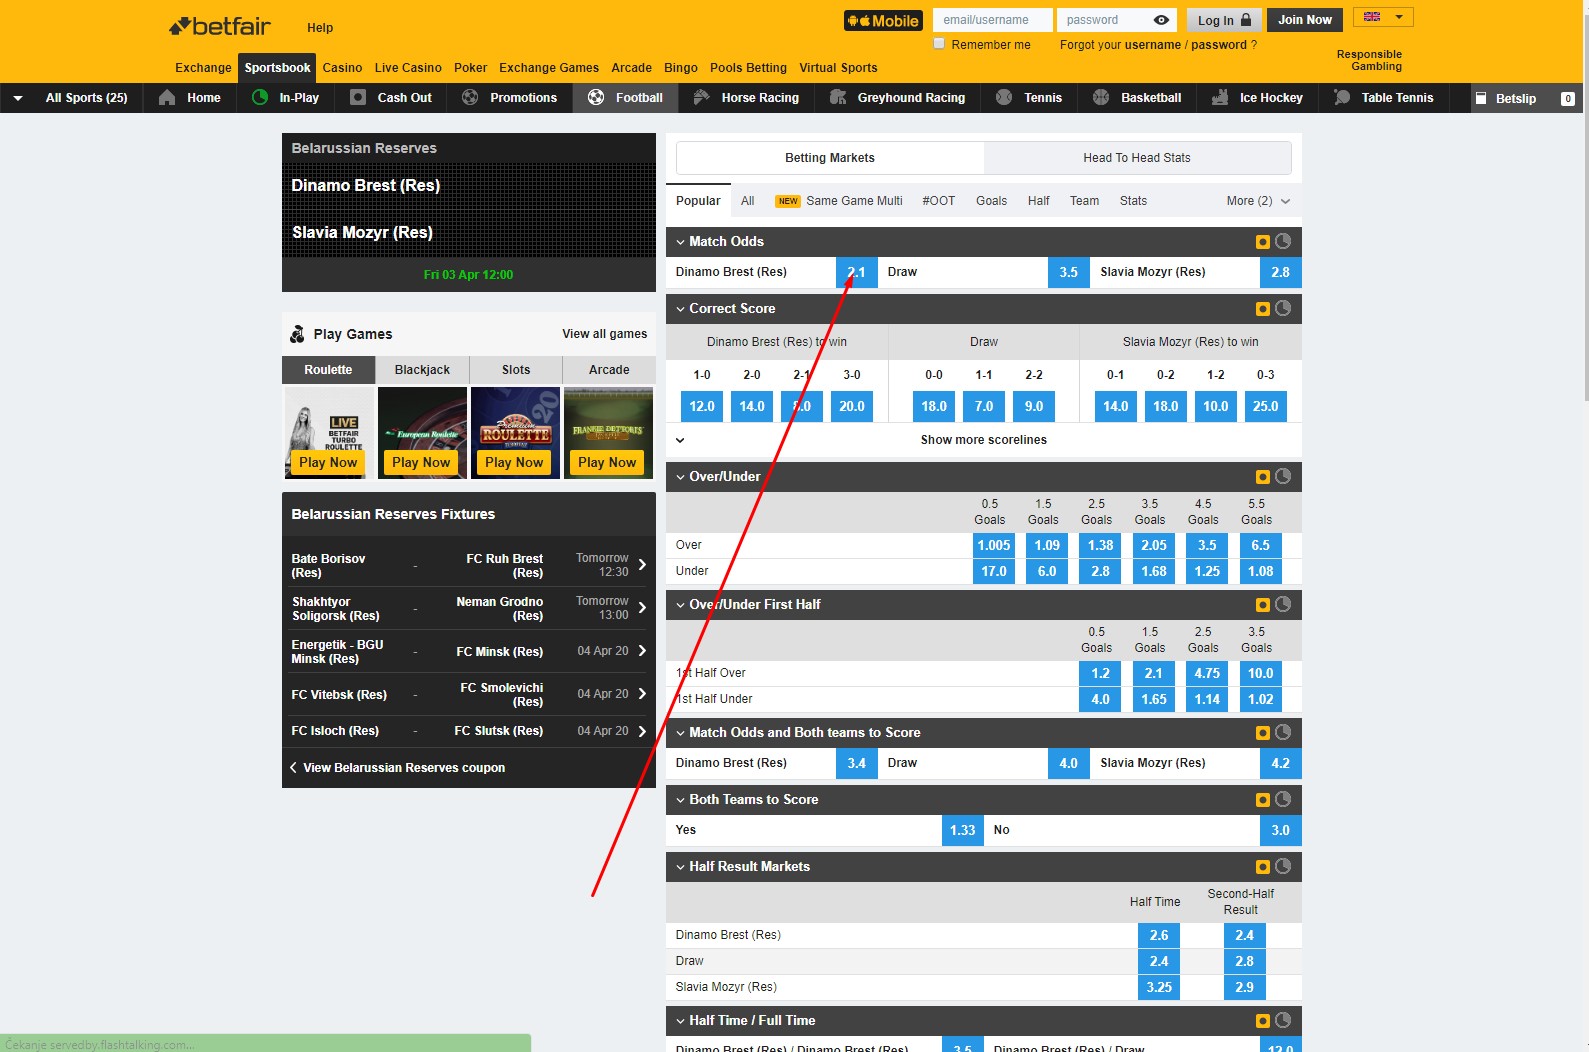Select 1-0 correct score odds 12.0
Viewport: 1589px width, 1052px height.
pos(702,406)
